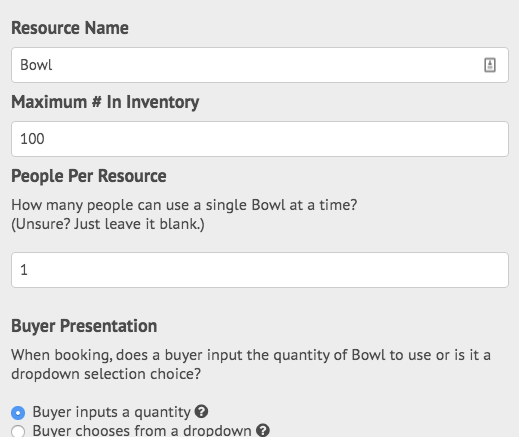The height and width of the screenshot is (437, 519).
Task: Focus the Maximum # In Inventory input field
Action: [260, 139]
